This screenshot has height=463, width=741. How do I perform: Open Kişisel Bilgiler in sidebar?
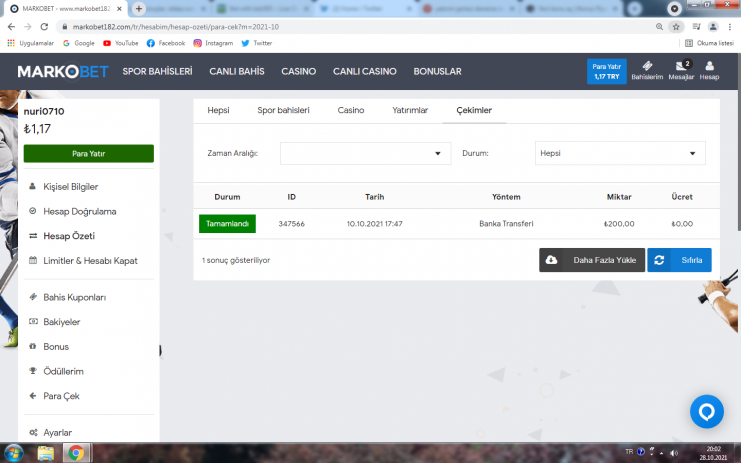tap(70, 187)
